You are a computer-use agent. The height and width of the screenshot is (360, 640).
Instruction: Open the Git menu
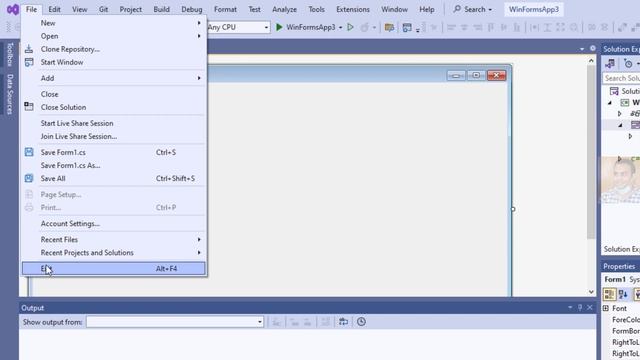point(104,9)
